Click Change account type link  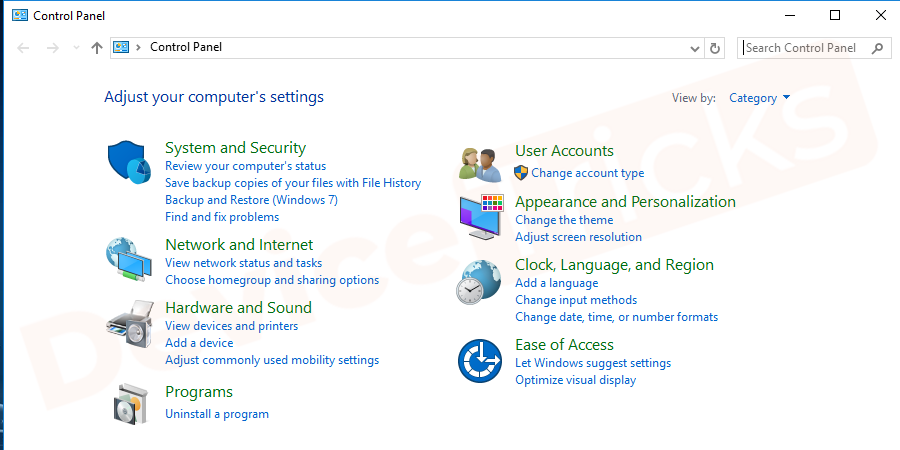point(587,173)
